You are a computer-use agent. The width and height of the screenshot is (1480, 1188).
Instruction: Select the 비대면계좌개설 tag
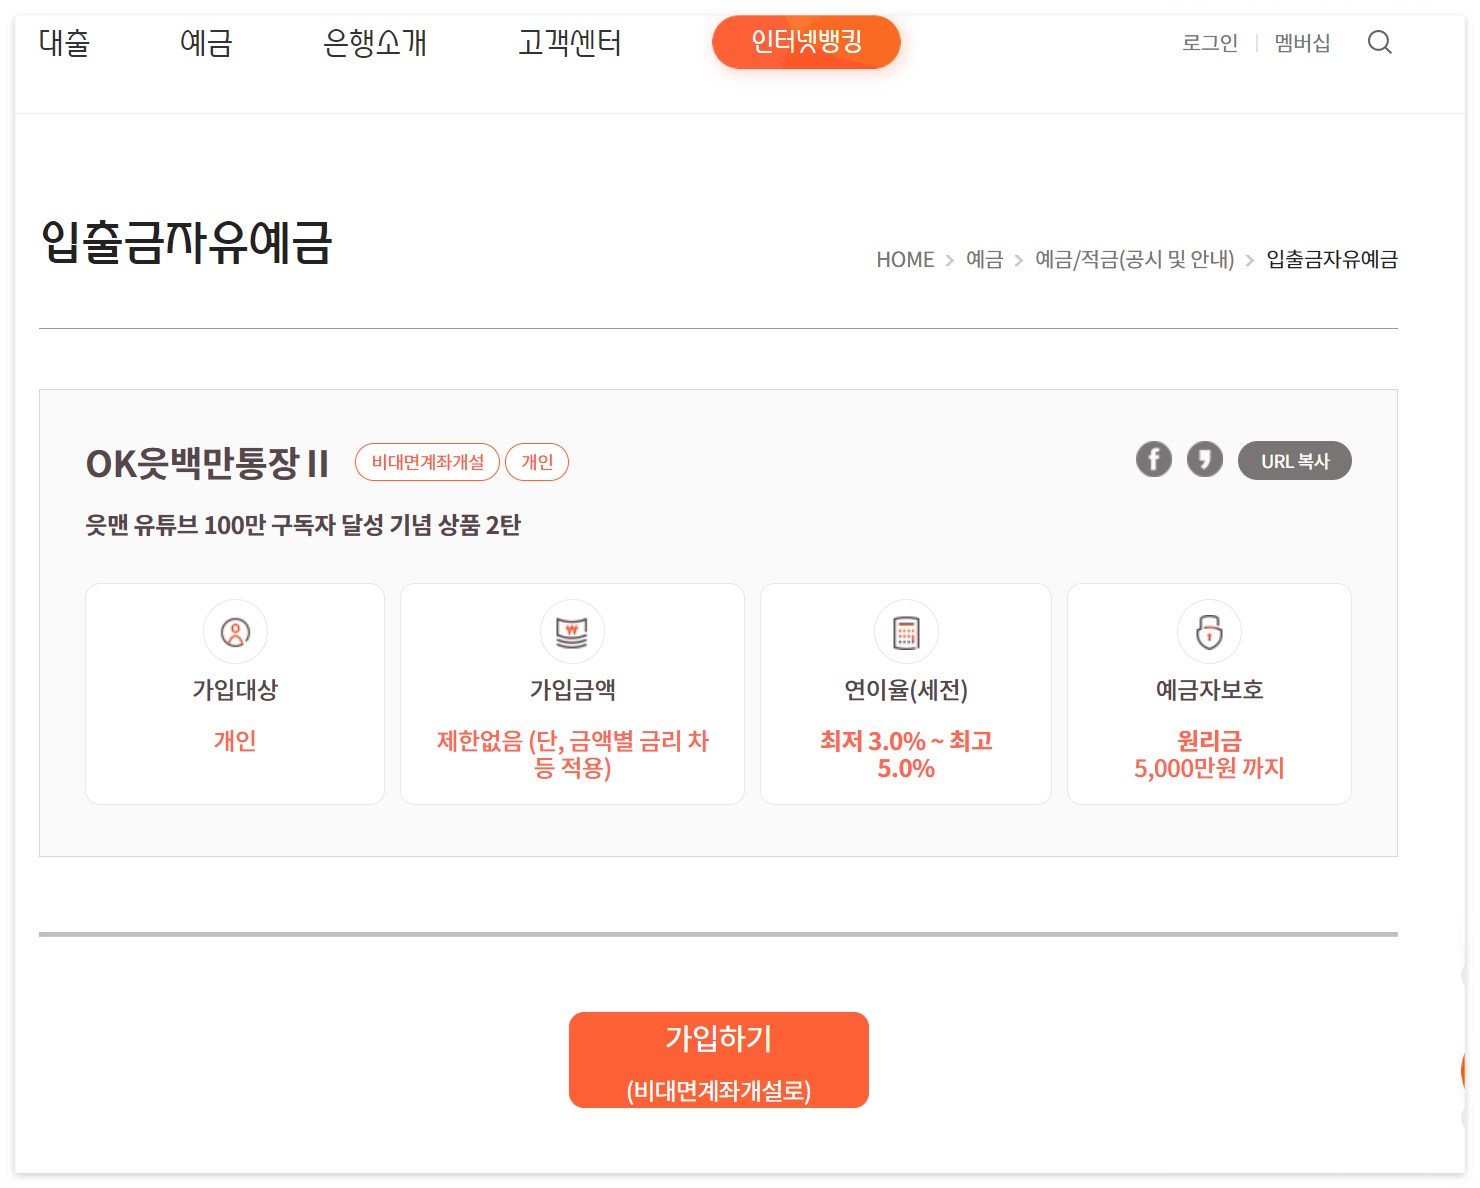coord(427,461)
